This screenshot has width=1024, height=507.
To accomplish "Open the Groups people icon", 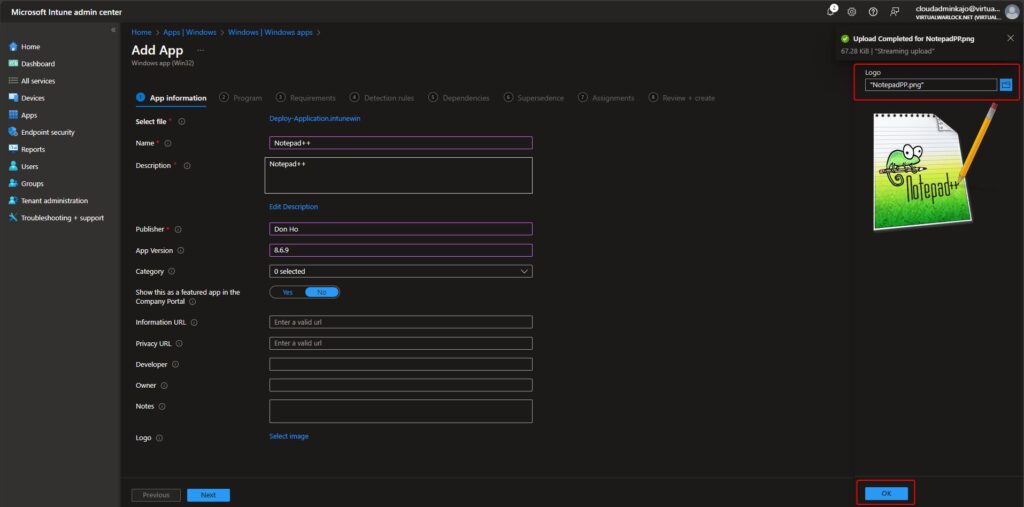I will point(13,184).
